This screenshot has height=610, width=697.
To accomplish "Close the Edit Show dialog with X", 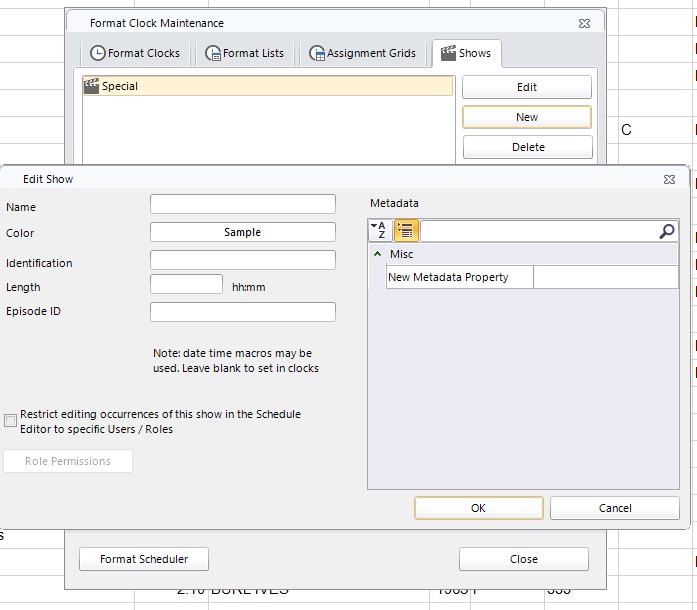I will coord(669,180).
